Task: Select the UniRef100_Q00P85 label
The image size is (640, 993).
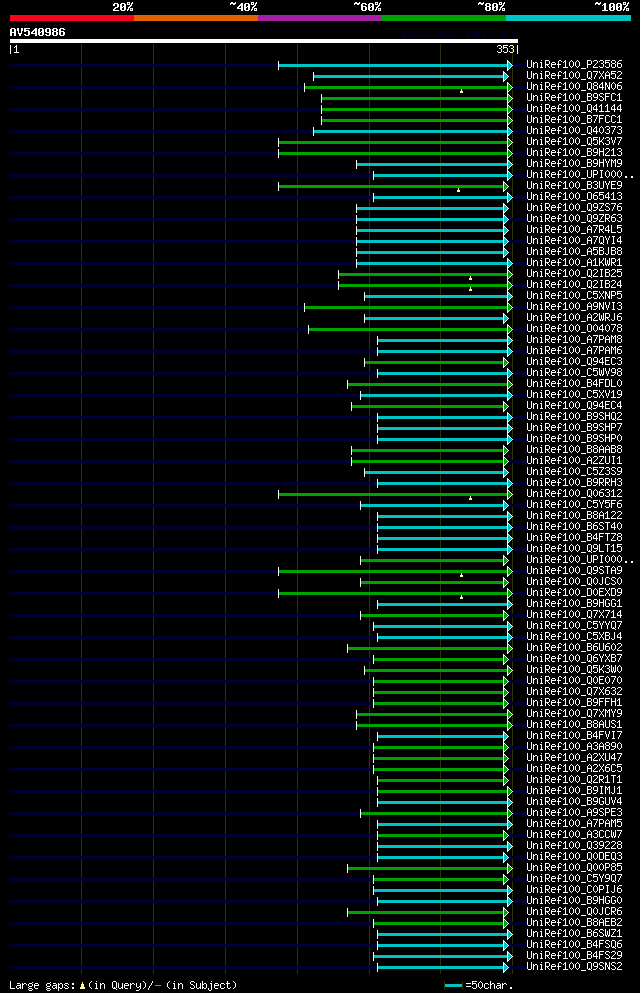Action: click(x=574, y=868)
